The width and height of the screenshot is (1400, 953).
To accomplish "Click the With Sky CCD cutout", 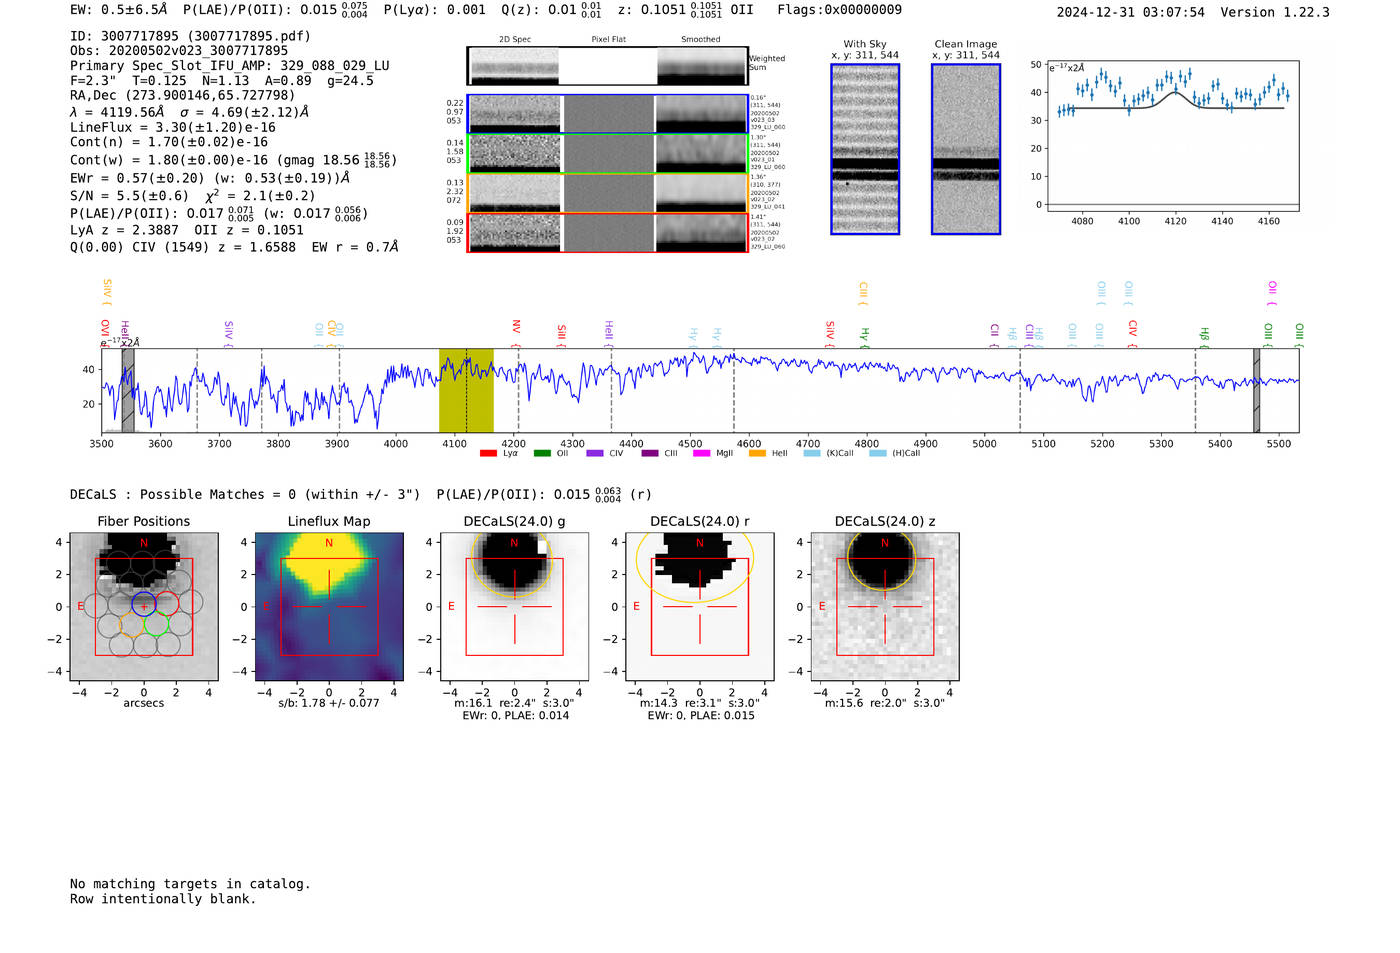I will coord(865,149).
